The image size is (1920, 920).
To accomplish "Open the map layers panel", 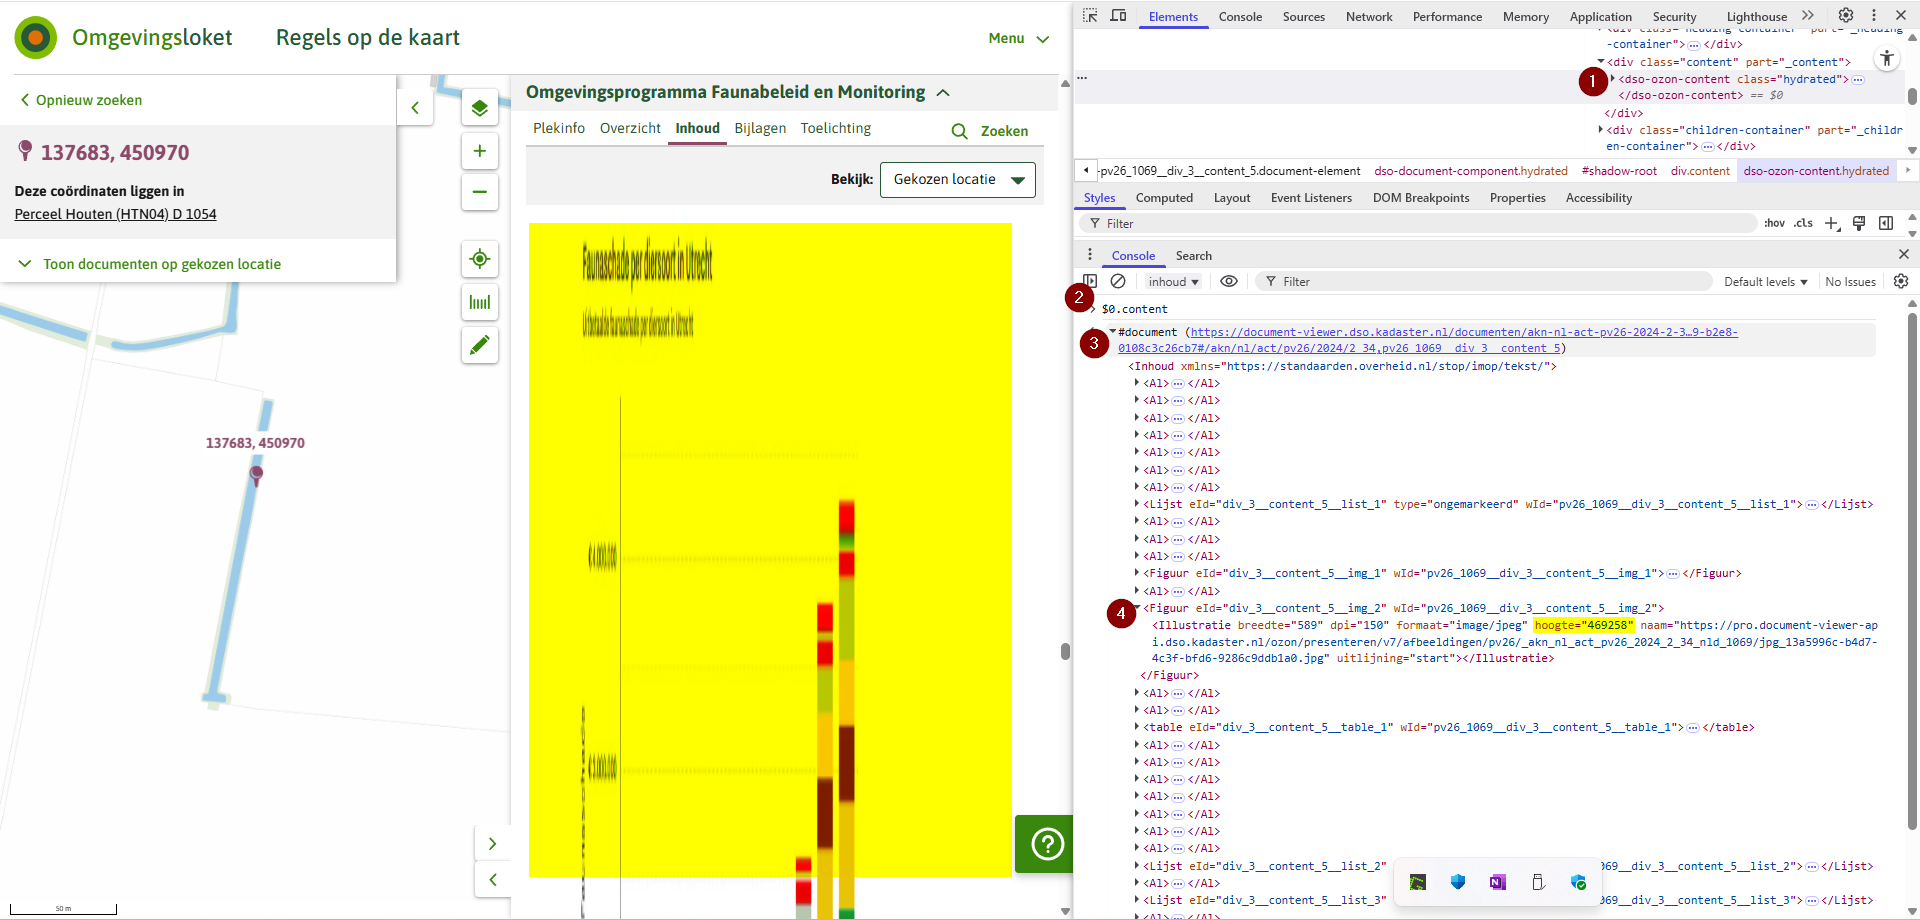I will pos(480,108).
